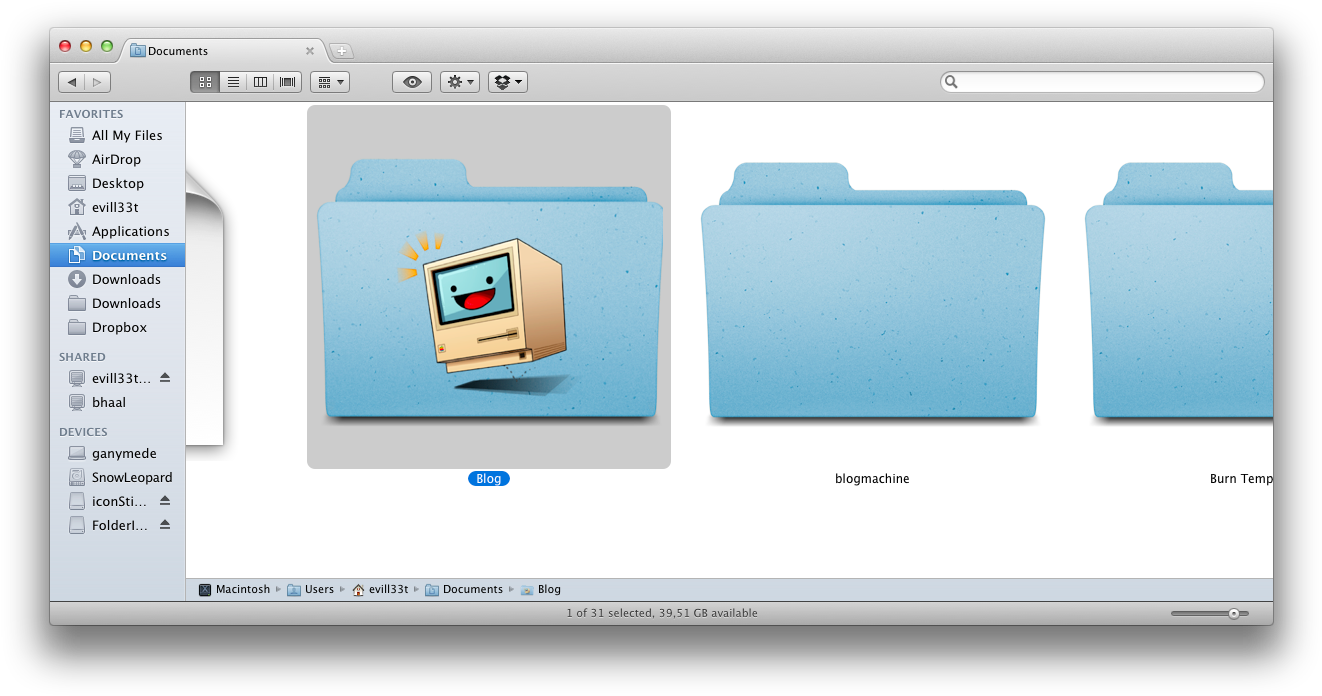Go back with the left arrow button
The image size is (1322, 696).
coord(71,82)
